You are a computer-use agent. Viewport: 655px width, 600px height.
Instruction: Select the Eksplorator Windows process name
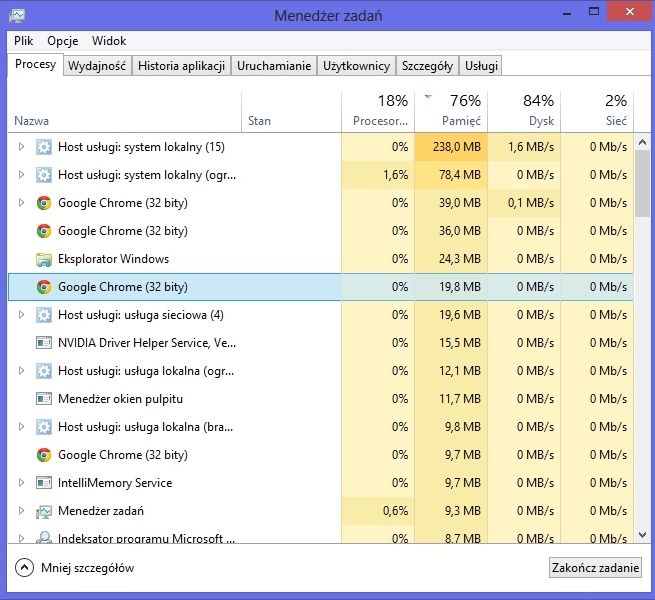point(114,259)
